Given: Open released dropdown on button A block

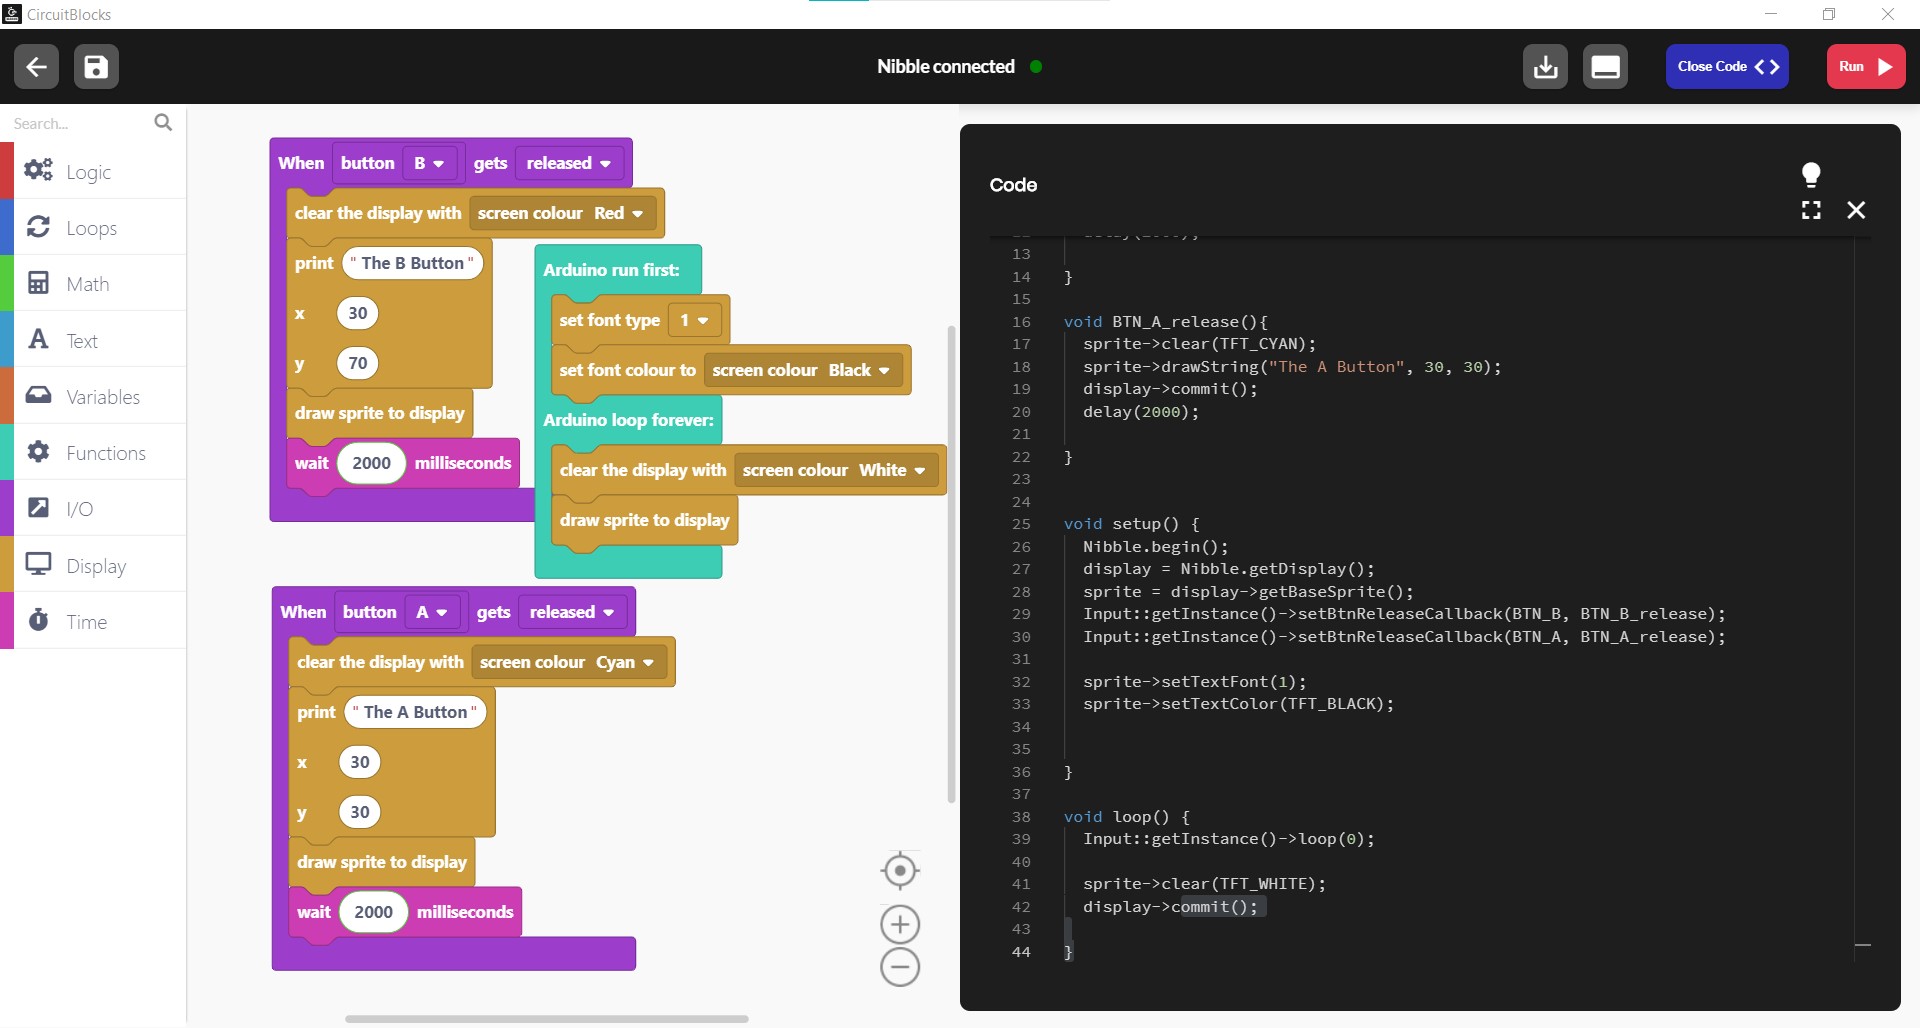Looking at the screenshot, I should [x=572, y=612].
